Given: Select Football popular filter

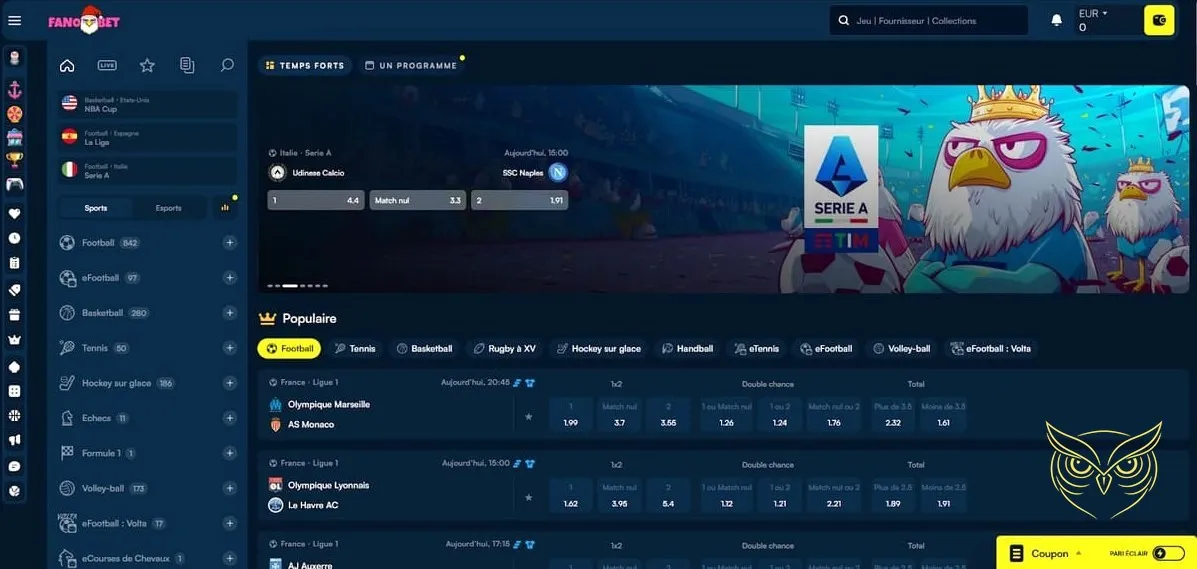Looking at the screenshot, I should point(289,349).
